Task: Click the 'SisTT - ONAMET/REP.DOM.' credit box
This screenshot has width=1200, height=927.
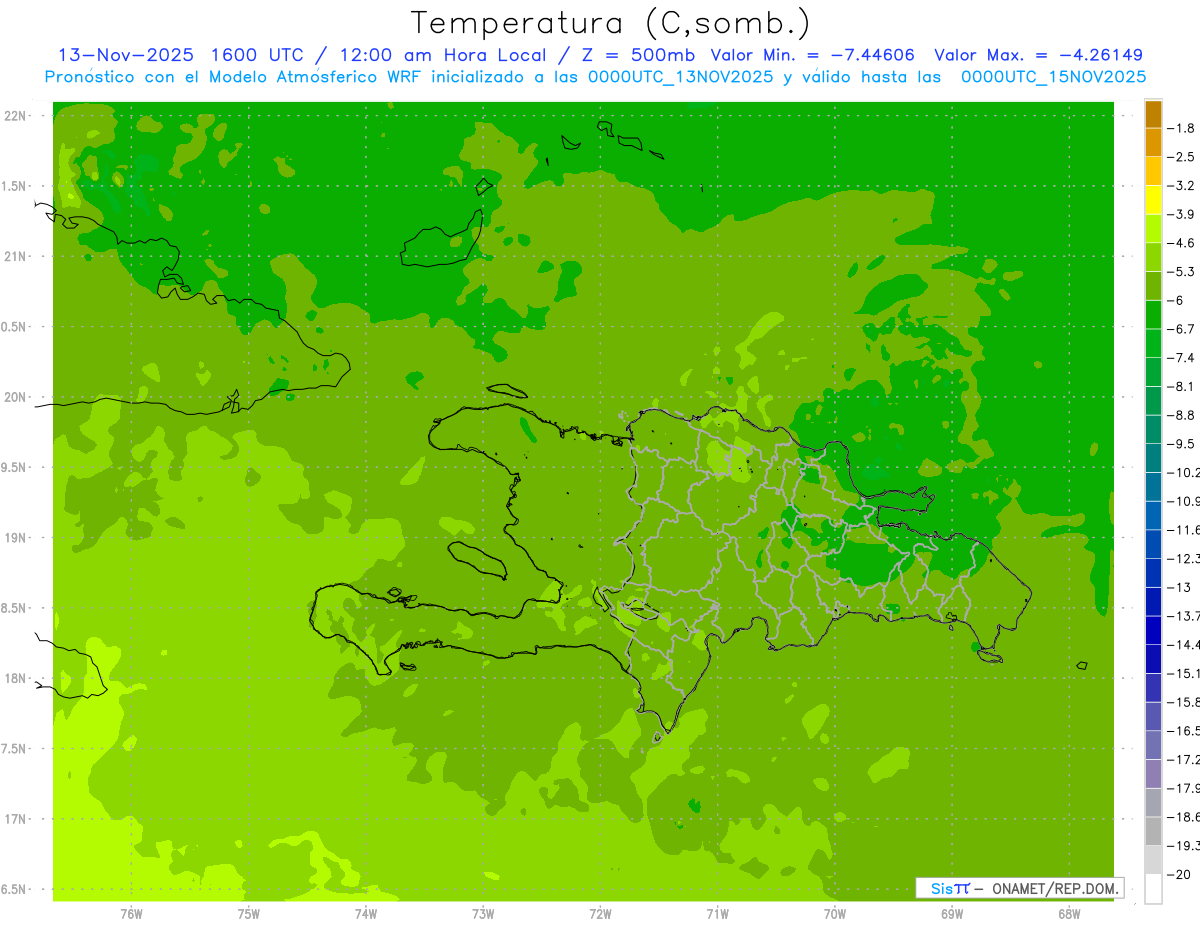Action: [x=1020, y=888]
